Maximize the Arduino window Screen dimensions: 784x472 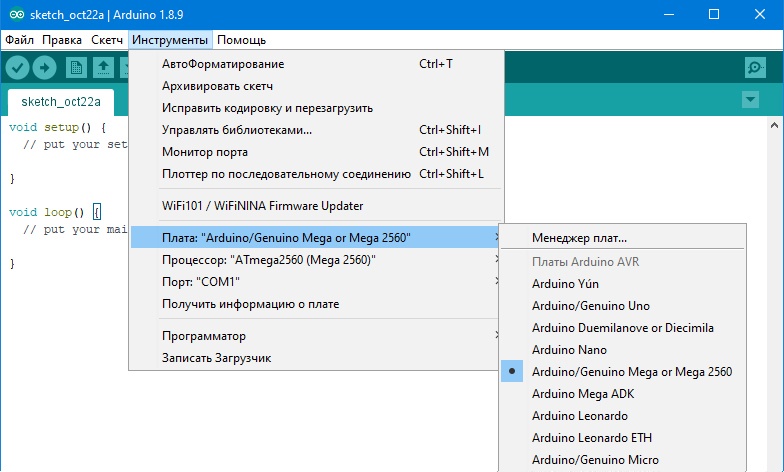(x=714, y=14)
